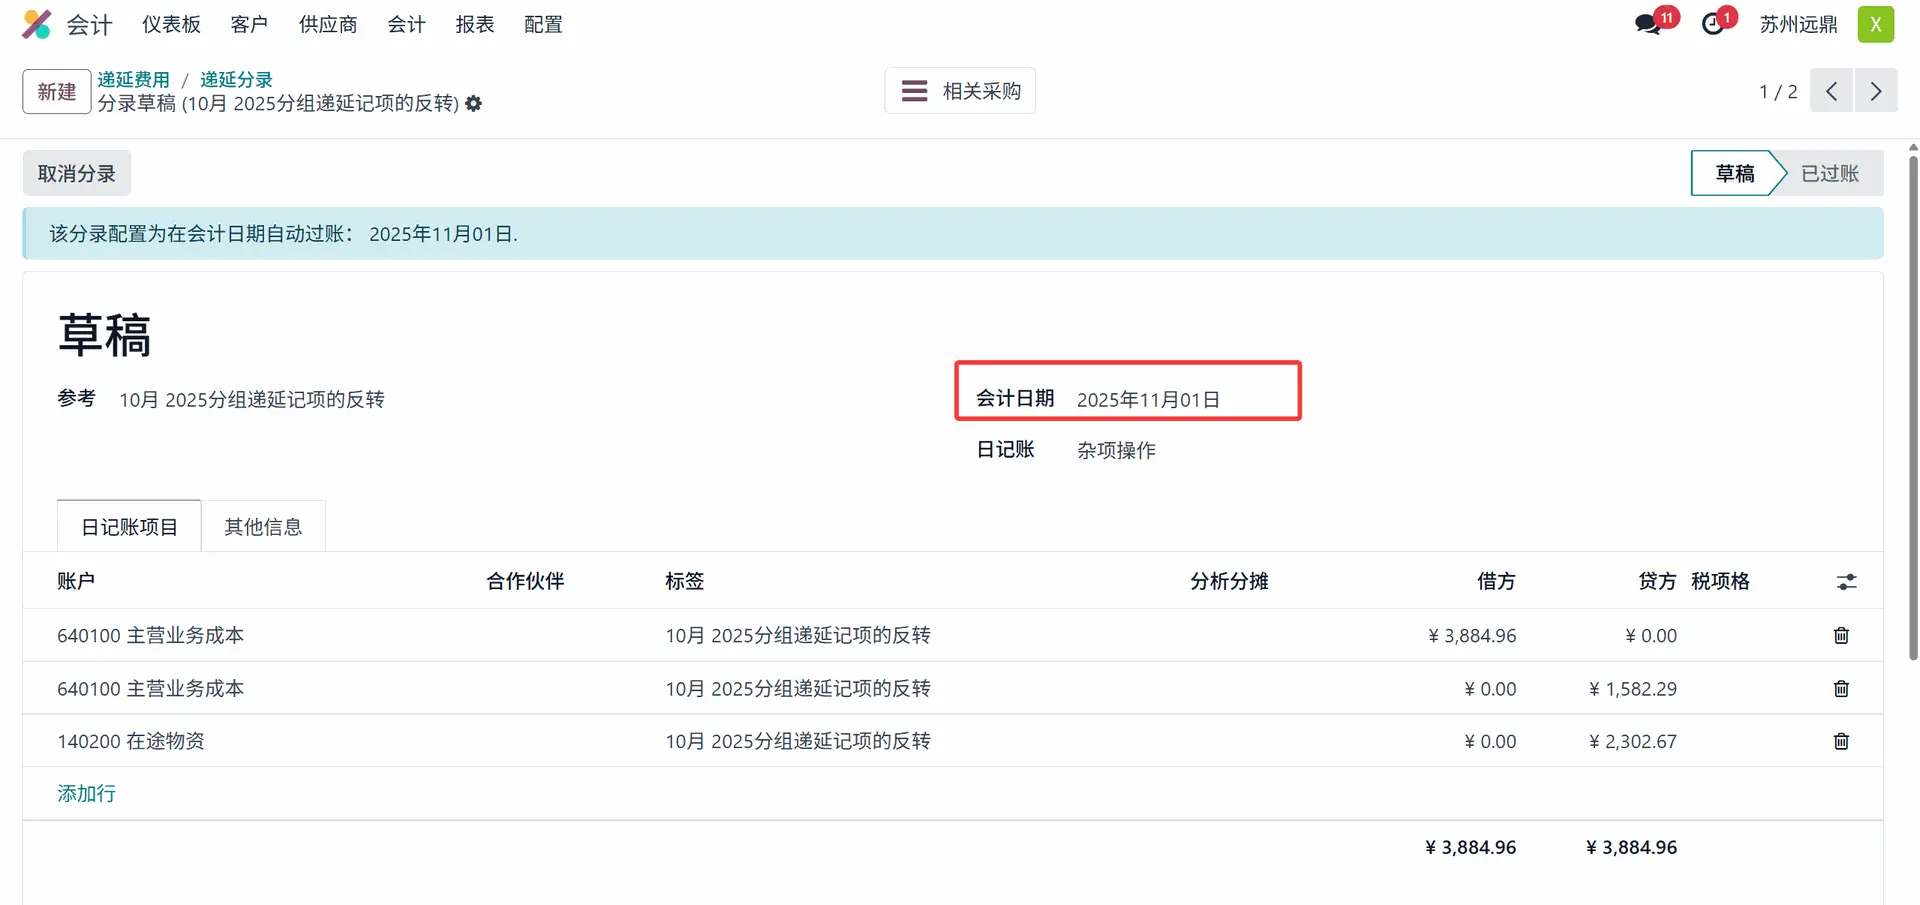Viewport: 1920px width, 905px height.
Task: Delete the 140200 在途物资 line
Action: pyautogui.click(x=1841, y=741)
